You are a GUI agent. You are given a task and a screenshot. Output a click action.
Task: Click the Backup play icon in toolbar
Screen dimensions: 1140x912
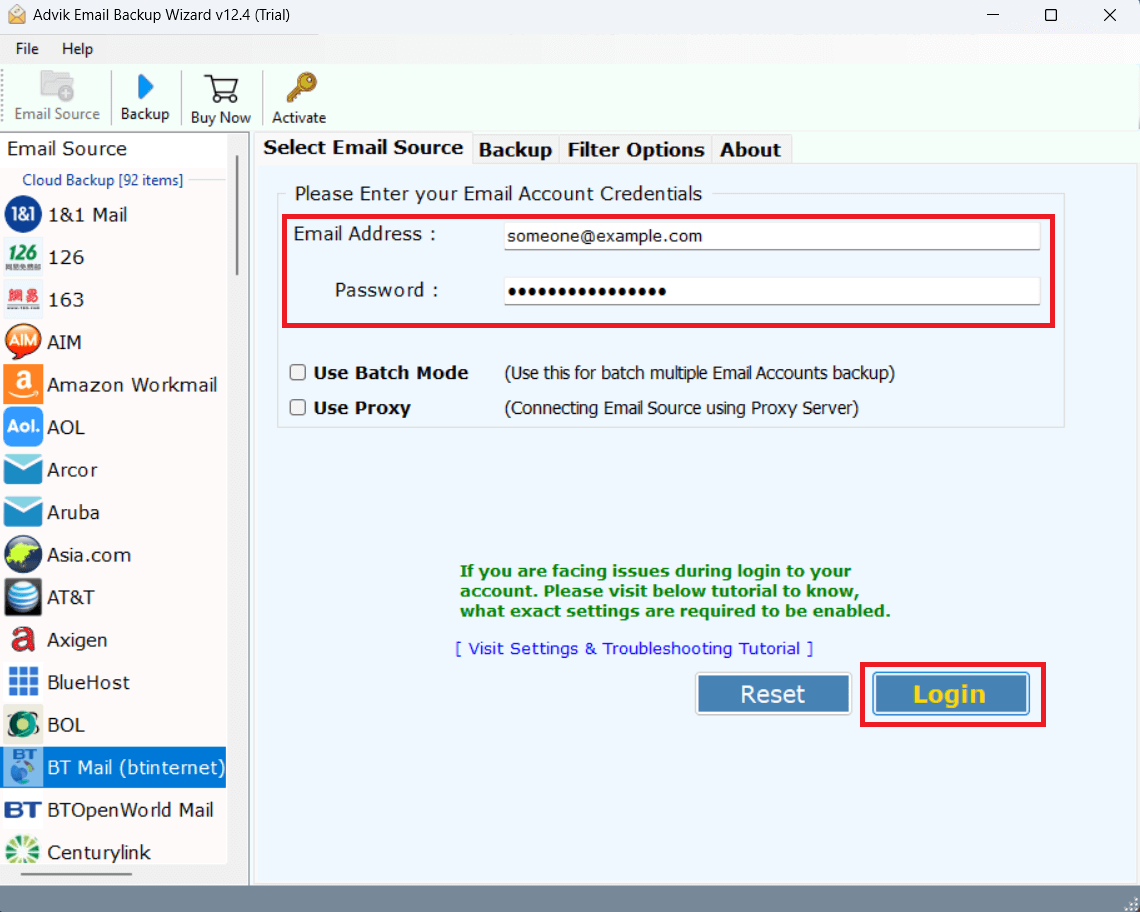(x=145, y=87)
